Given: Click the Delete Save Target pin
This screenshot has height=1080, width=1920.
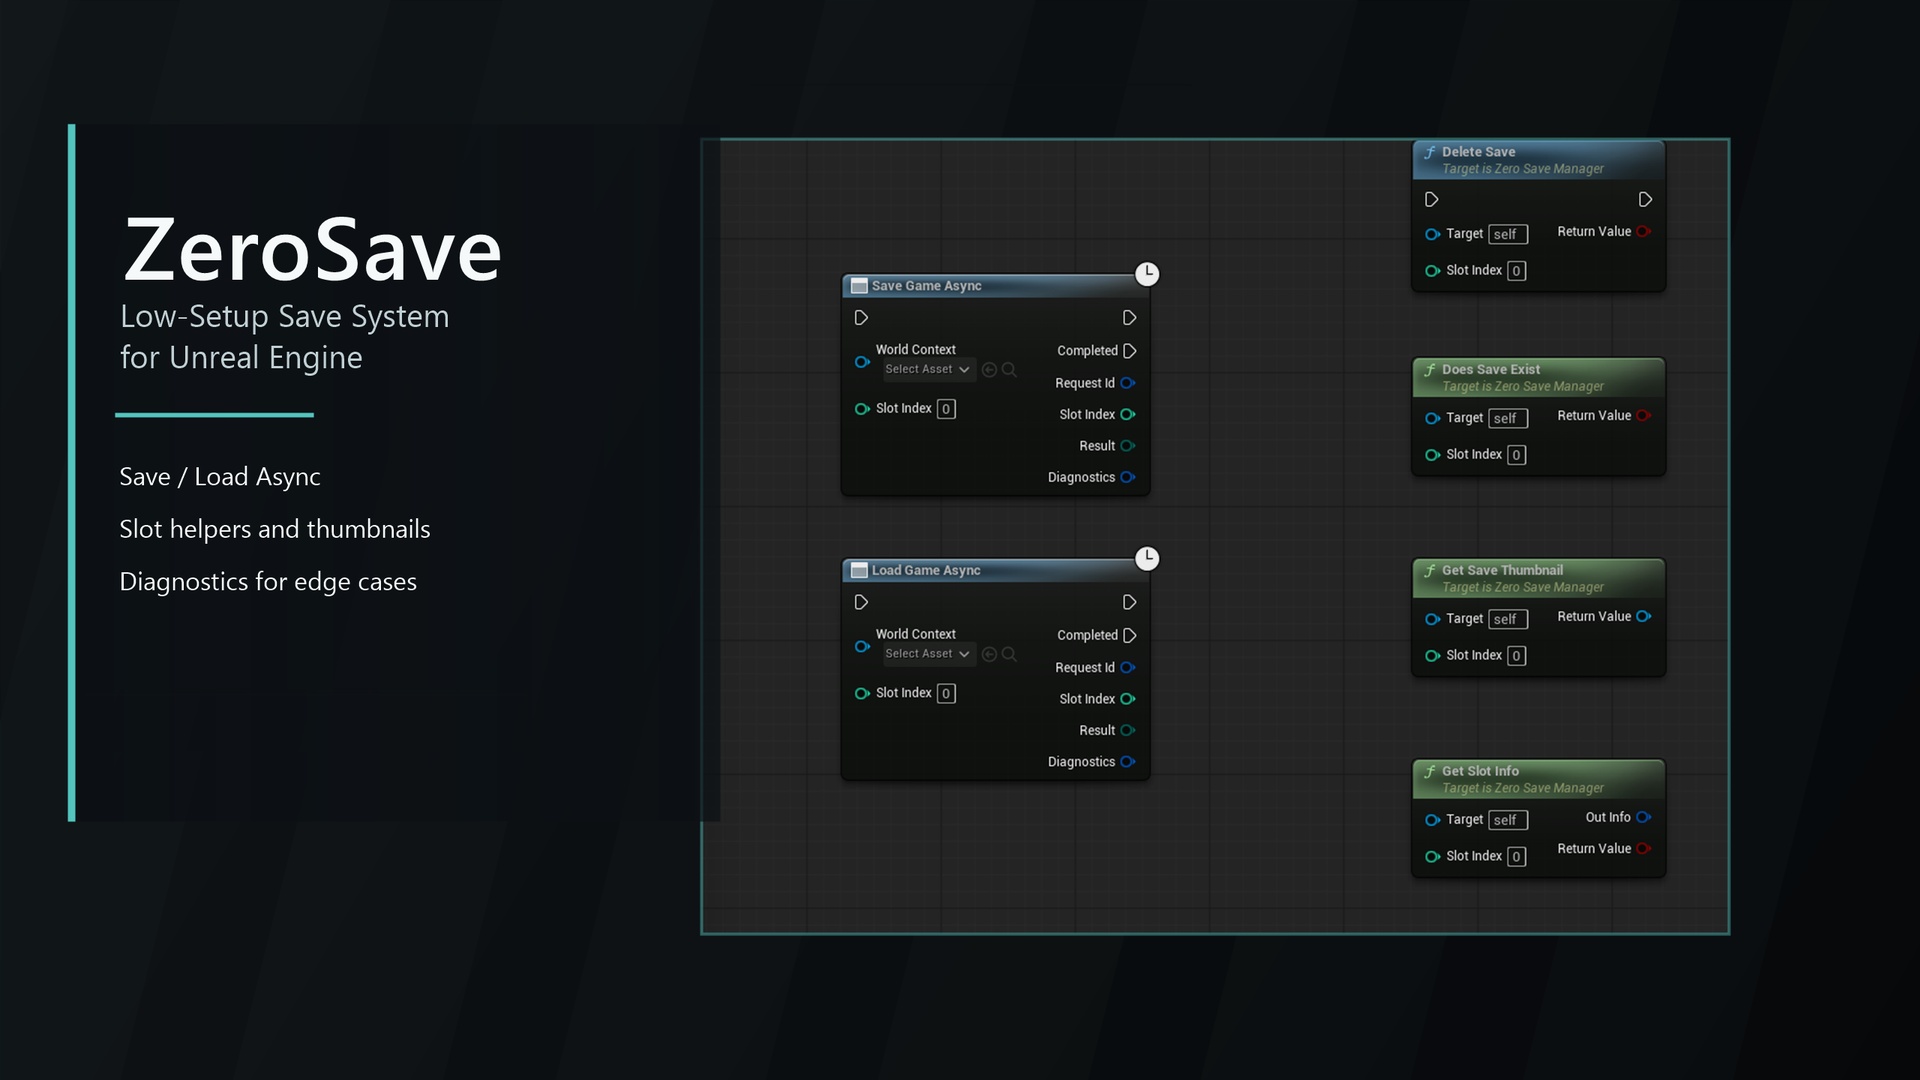Looking at the screenshot, I should click(x=1432, y=234).
